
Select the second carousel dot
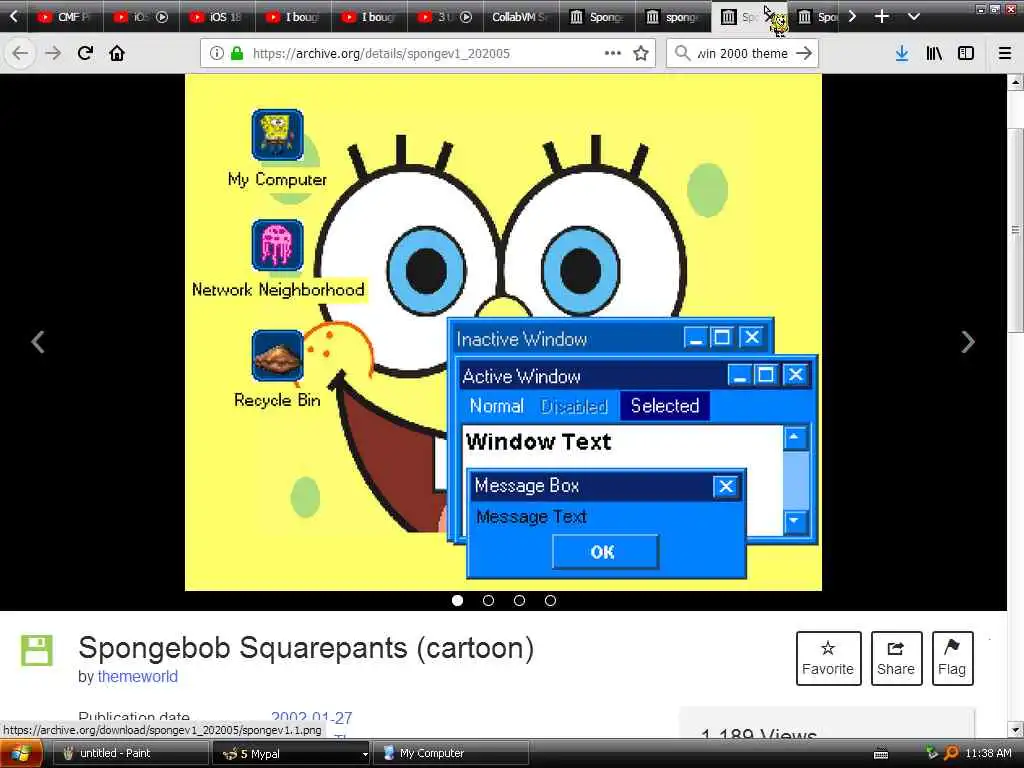click(488, 600)
